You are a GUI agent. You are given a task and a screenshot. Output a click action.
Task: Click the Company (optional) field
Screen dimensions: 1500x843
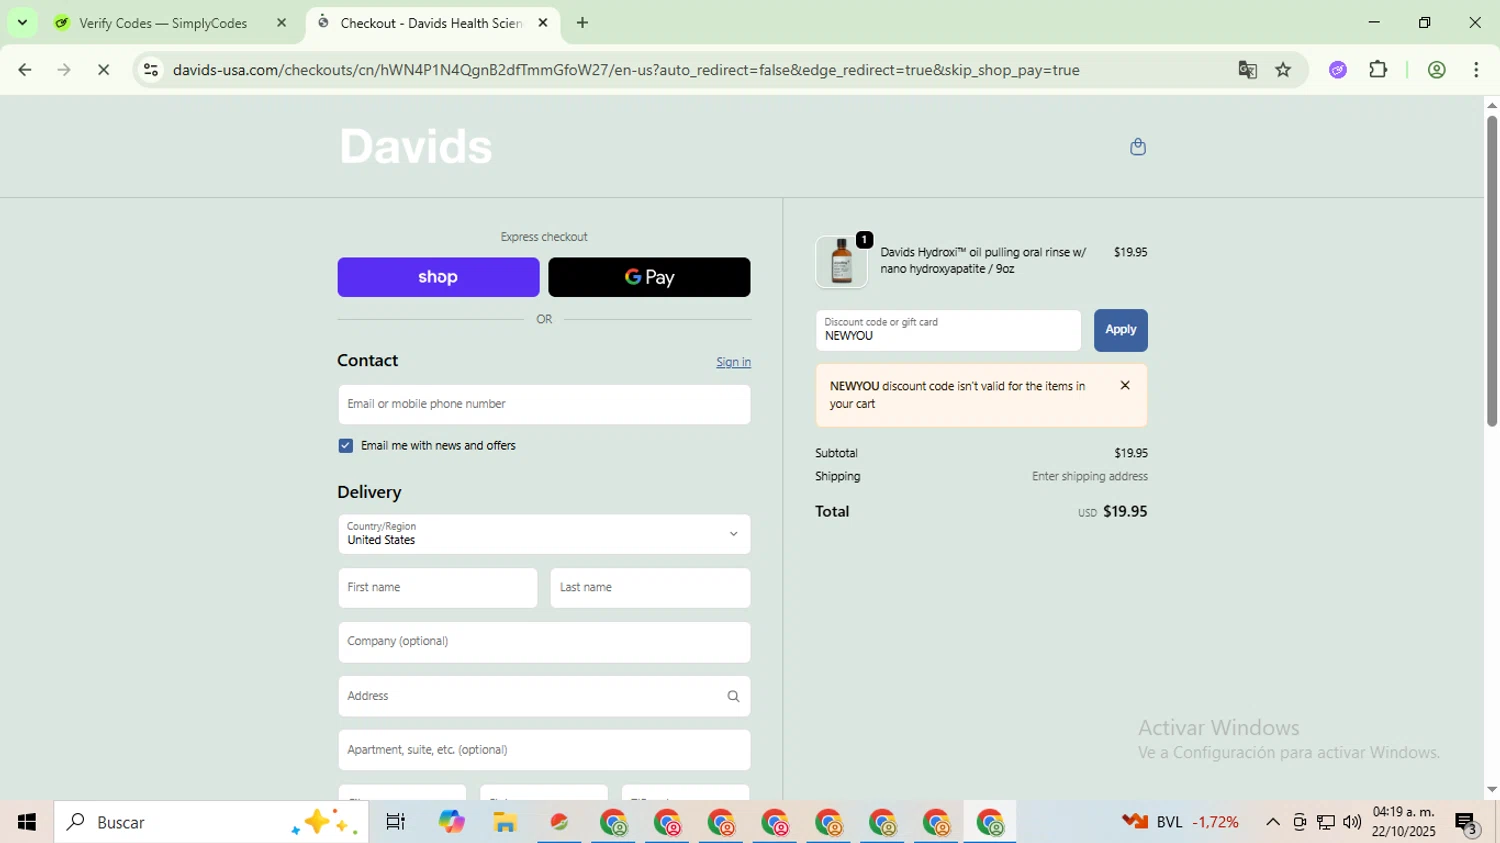click(544, 642)
